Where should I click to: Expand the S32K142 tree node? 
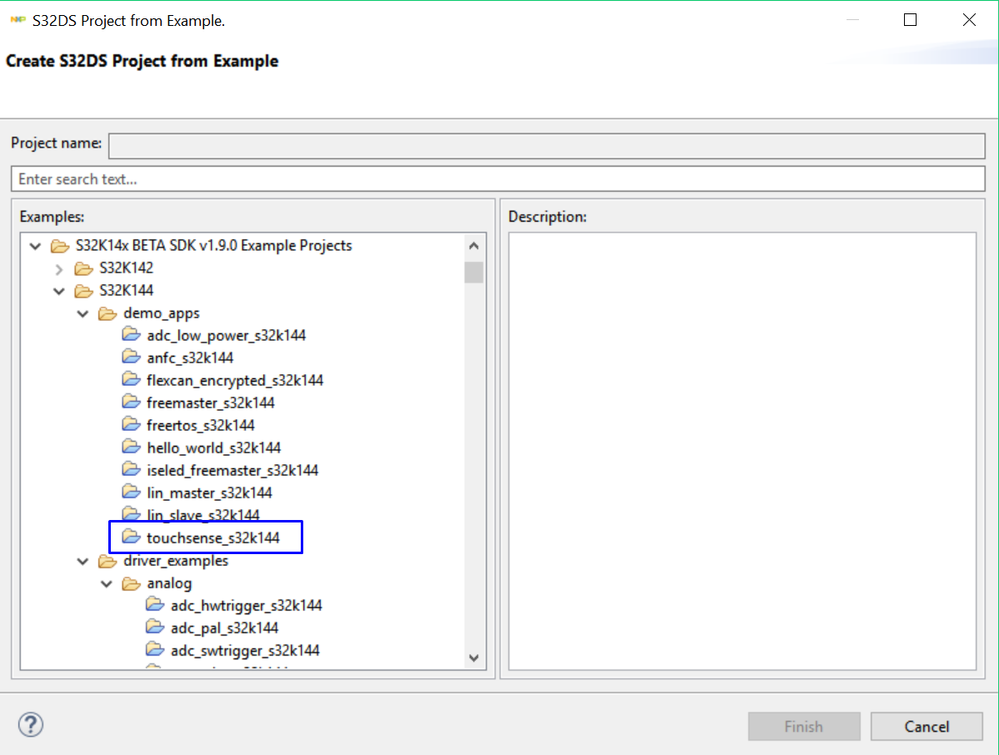pos(59,269)
